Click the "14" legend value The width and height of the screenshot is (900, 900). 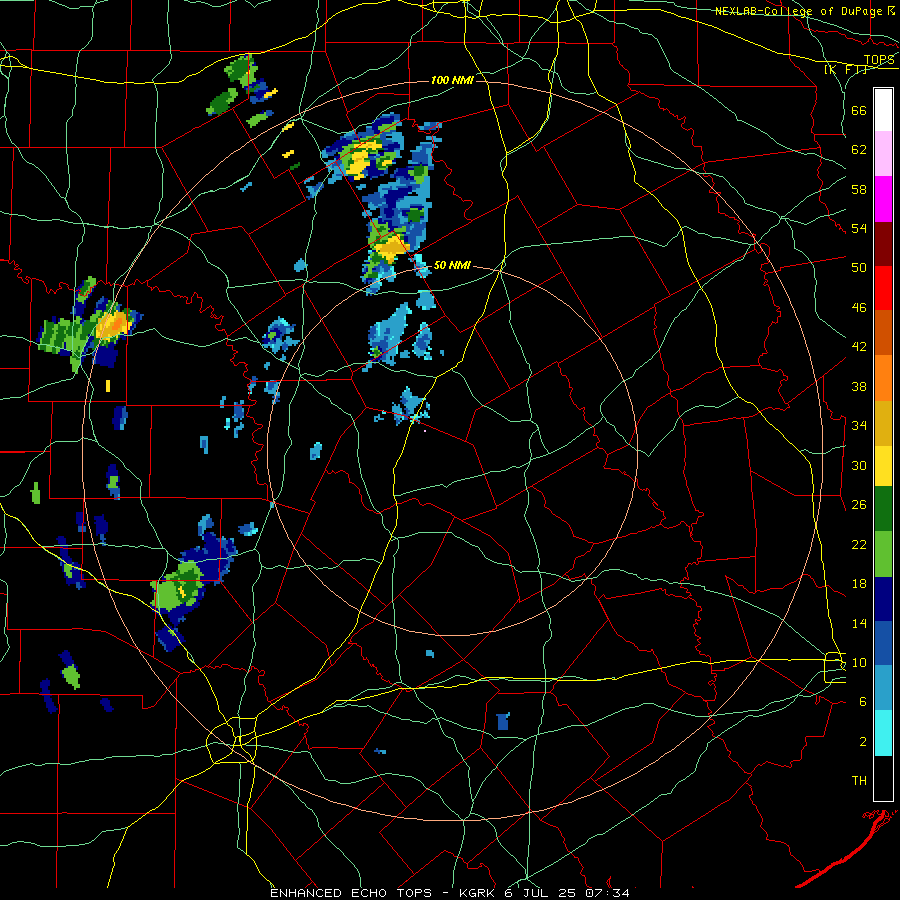(859, 623)
